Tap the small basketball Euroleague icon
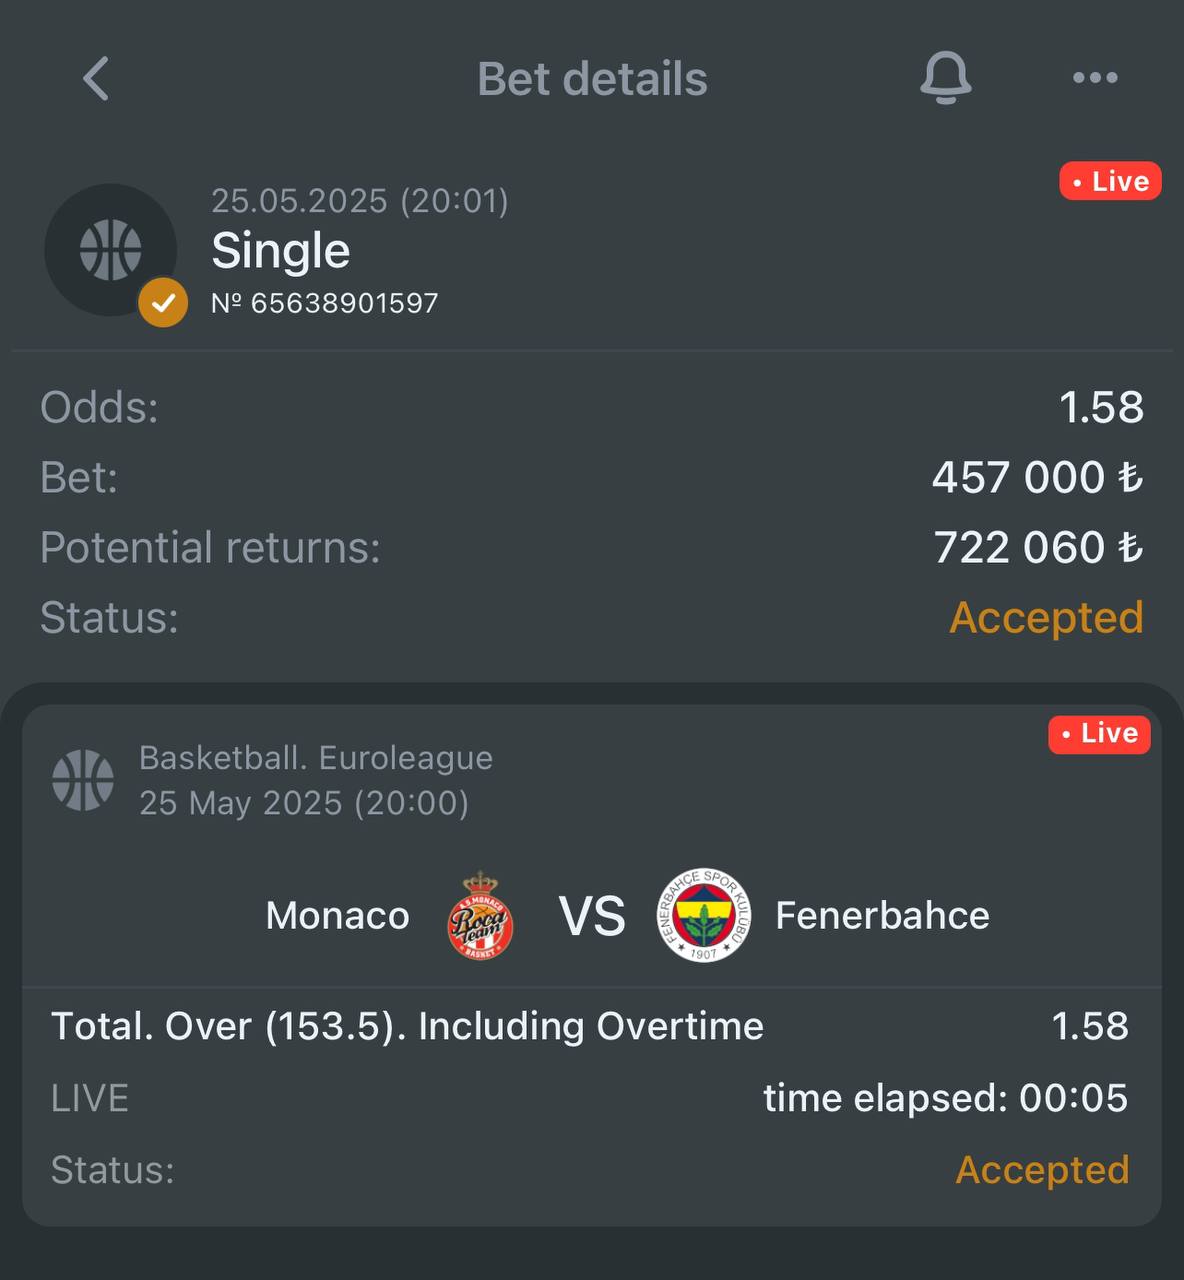Viewport: 1184px width, 1280px height. click(x=83, y=780)
